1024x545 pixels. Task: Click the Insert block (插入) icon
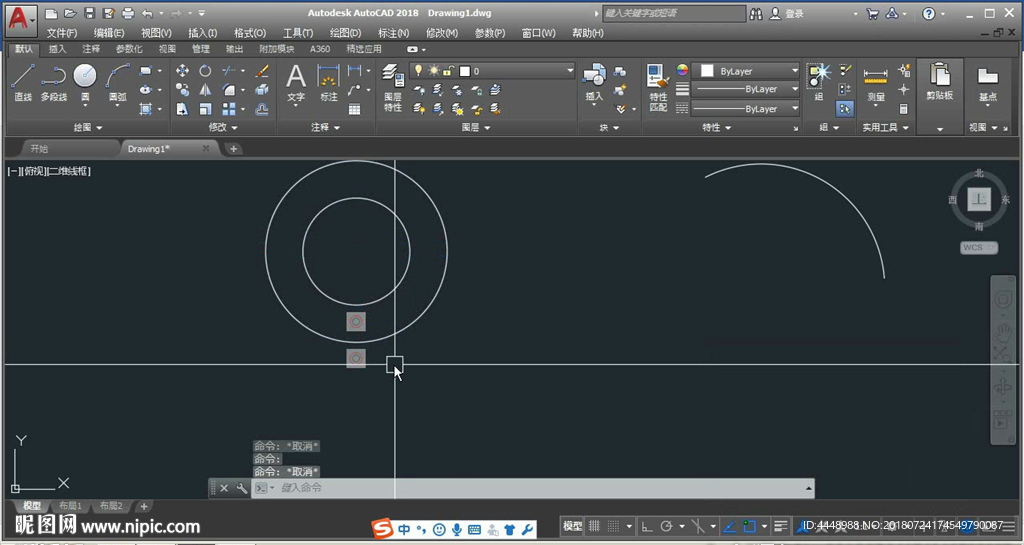[x=594, y=83]
